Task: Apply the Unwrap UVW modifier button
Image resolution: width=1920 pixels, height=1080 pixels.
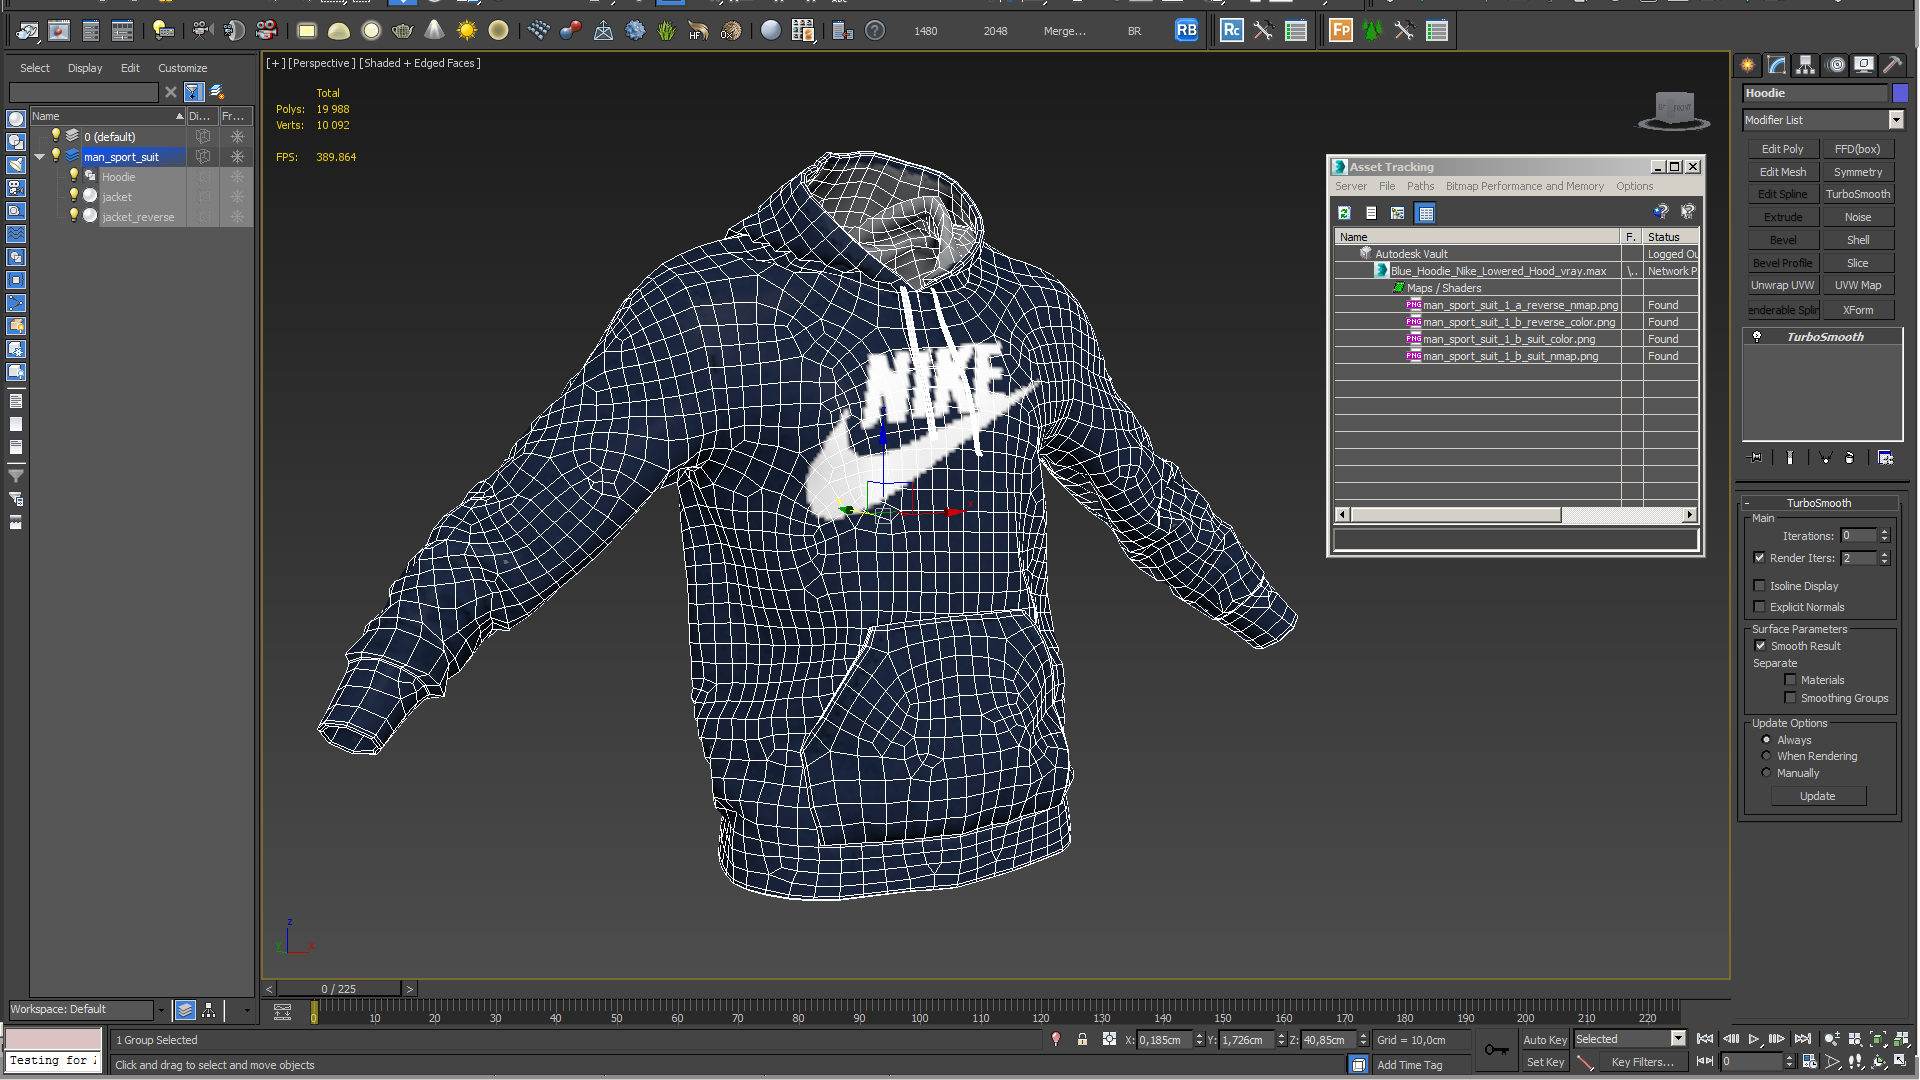Action: (1782, 285)
